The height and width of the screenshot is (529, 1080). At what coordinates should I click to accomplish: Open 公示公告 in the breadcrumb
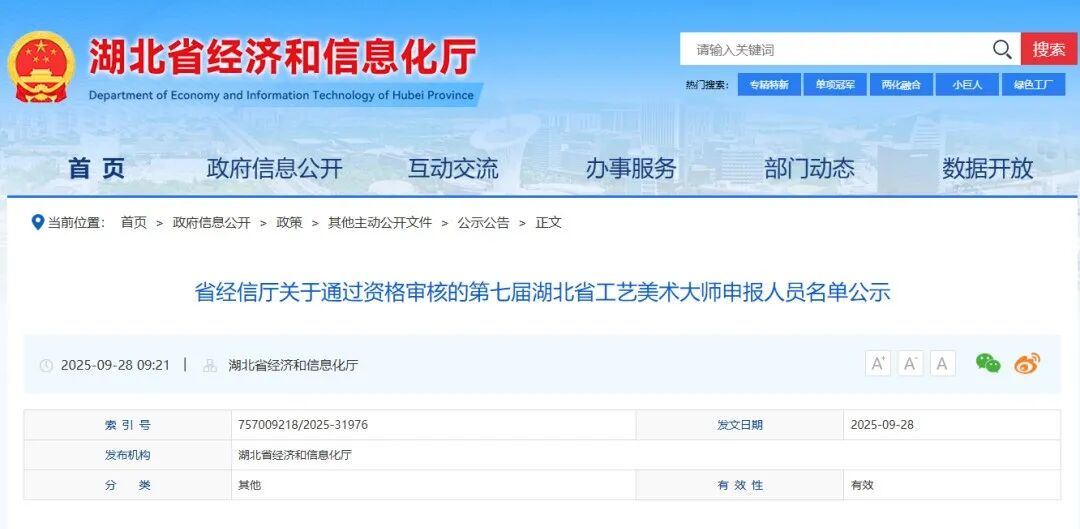pyautogui.click(x=483, y=222)
